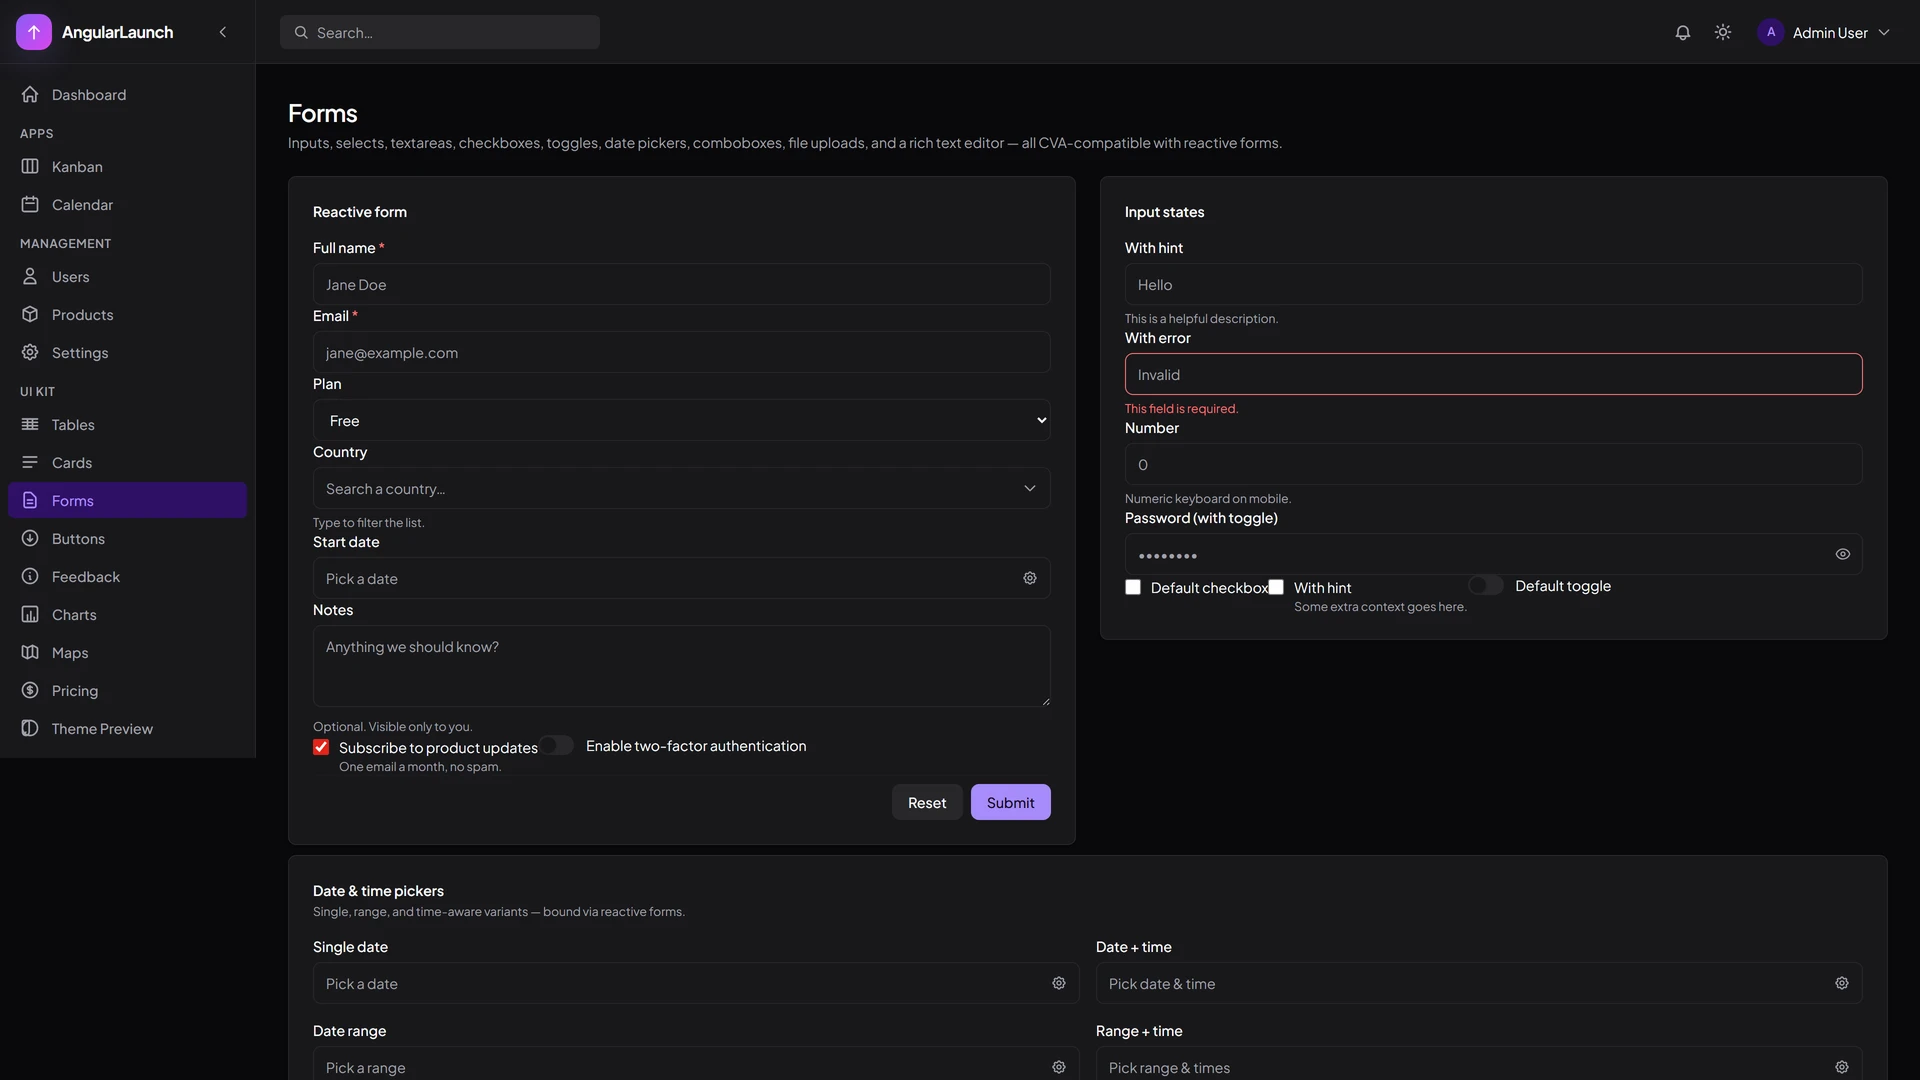Focus the top Search box
1920x1080 pixels.
(x=440, y=32)
